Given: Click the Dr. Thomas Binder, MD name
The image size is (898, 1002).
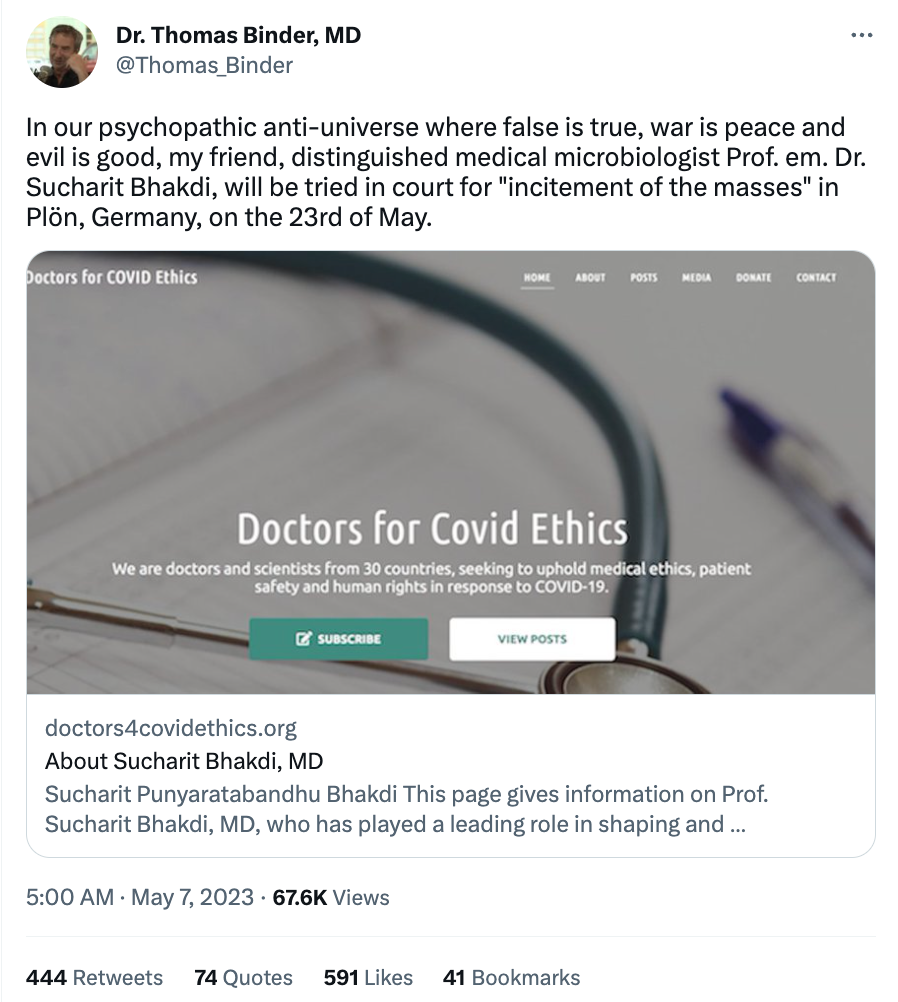Looking at the screenshot, I should (238, 36).
